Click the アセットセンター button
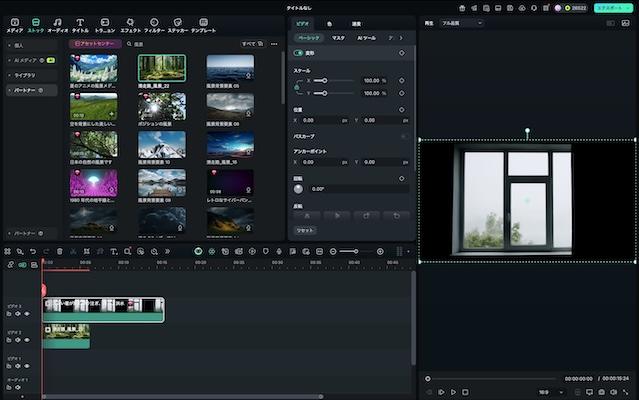Image resolution: width=639 pixels, height=400 pixels. (95, 44)
